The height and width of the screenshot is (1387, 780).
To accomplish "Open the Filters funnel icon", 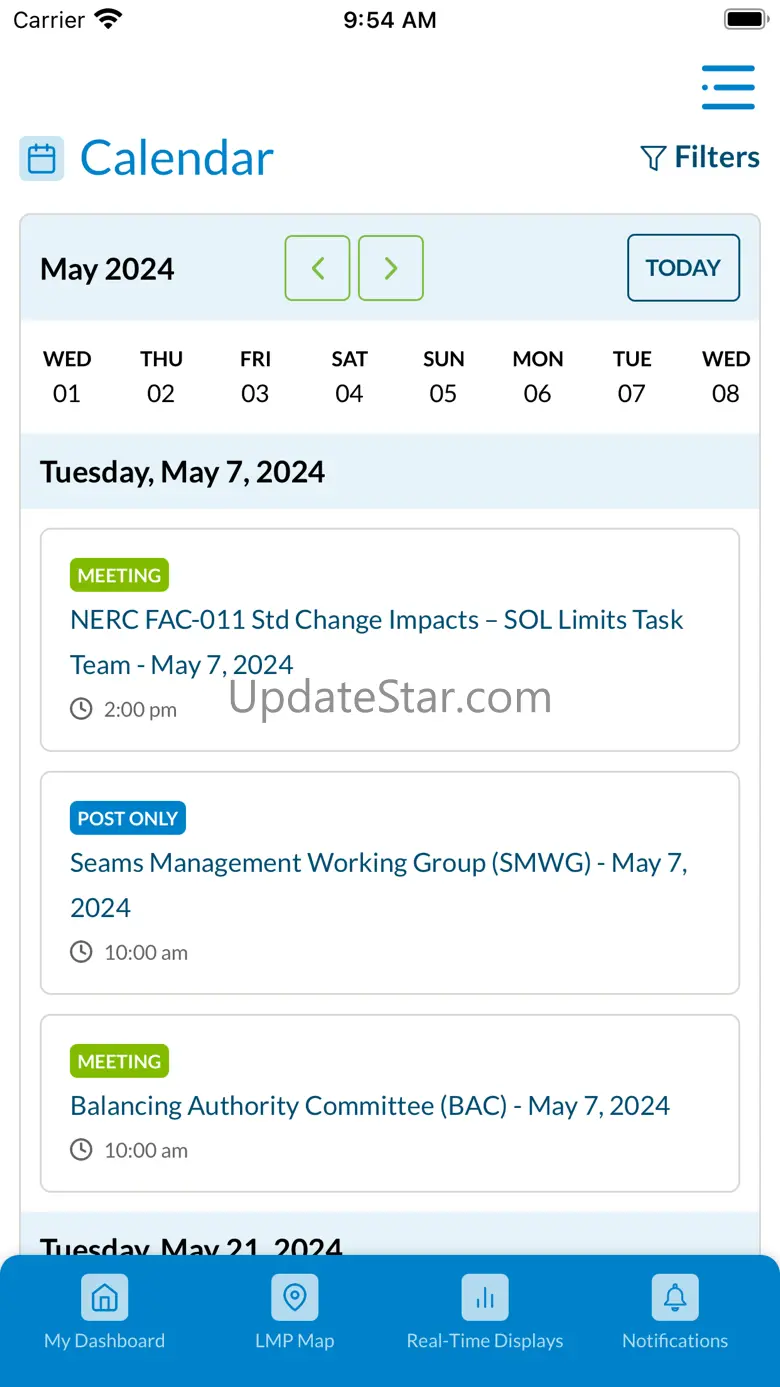I will coord(653,158).
